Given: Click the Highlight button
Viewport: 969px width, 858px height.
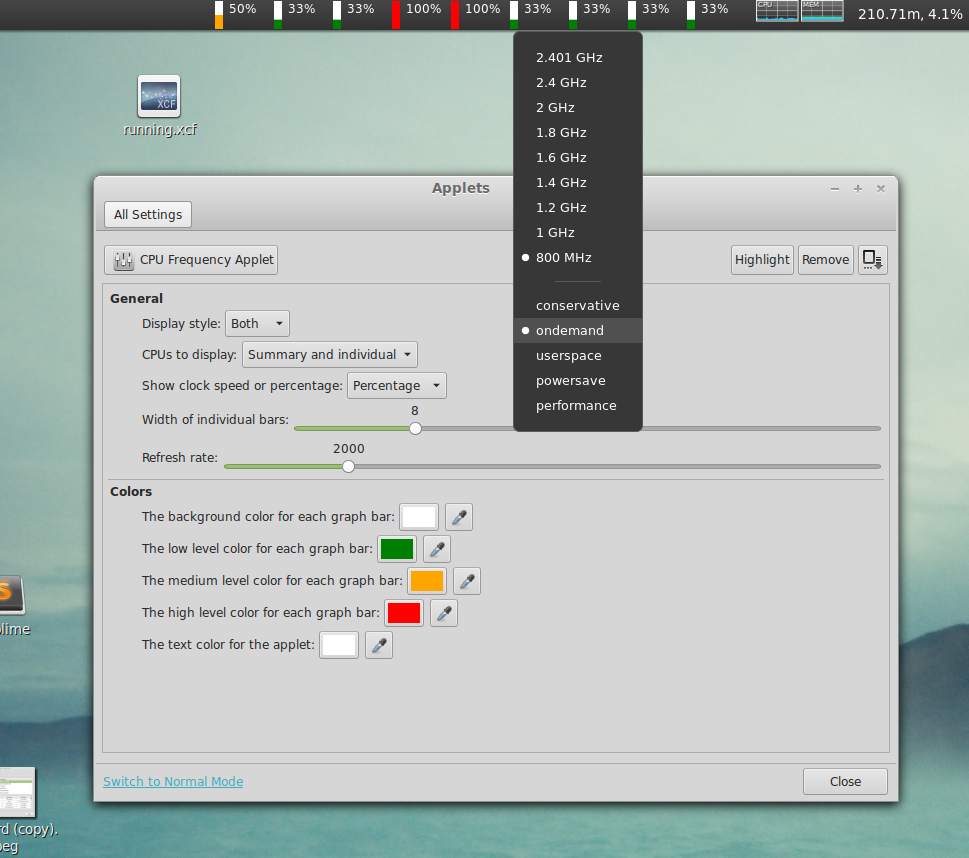Looking at the screenshot, I should pos(762,260).
